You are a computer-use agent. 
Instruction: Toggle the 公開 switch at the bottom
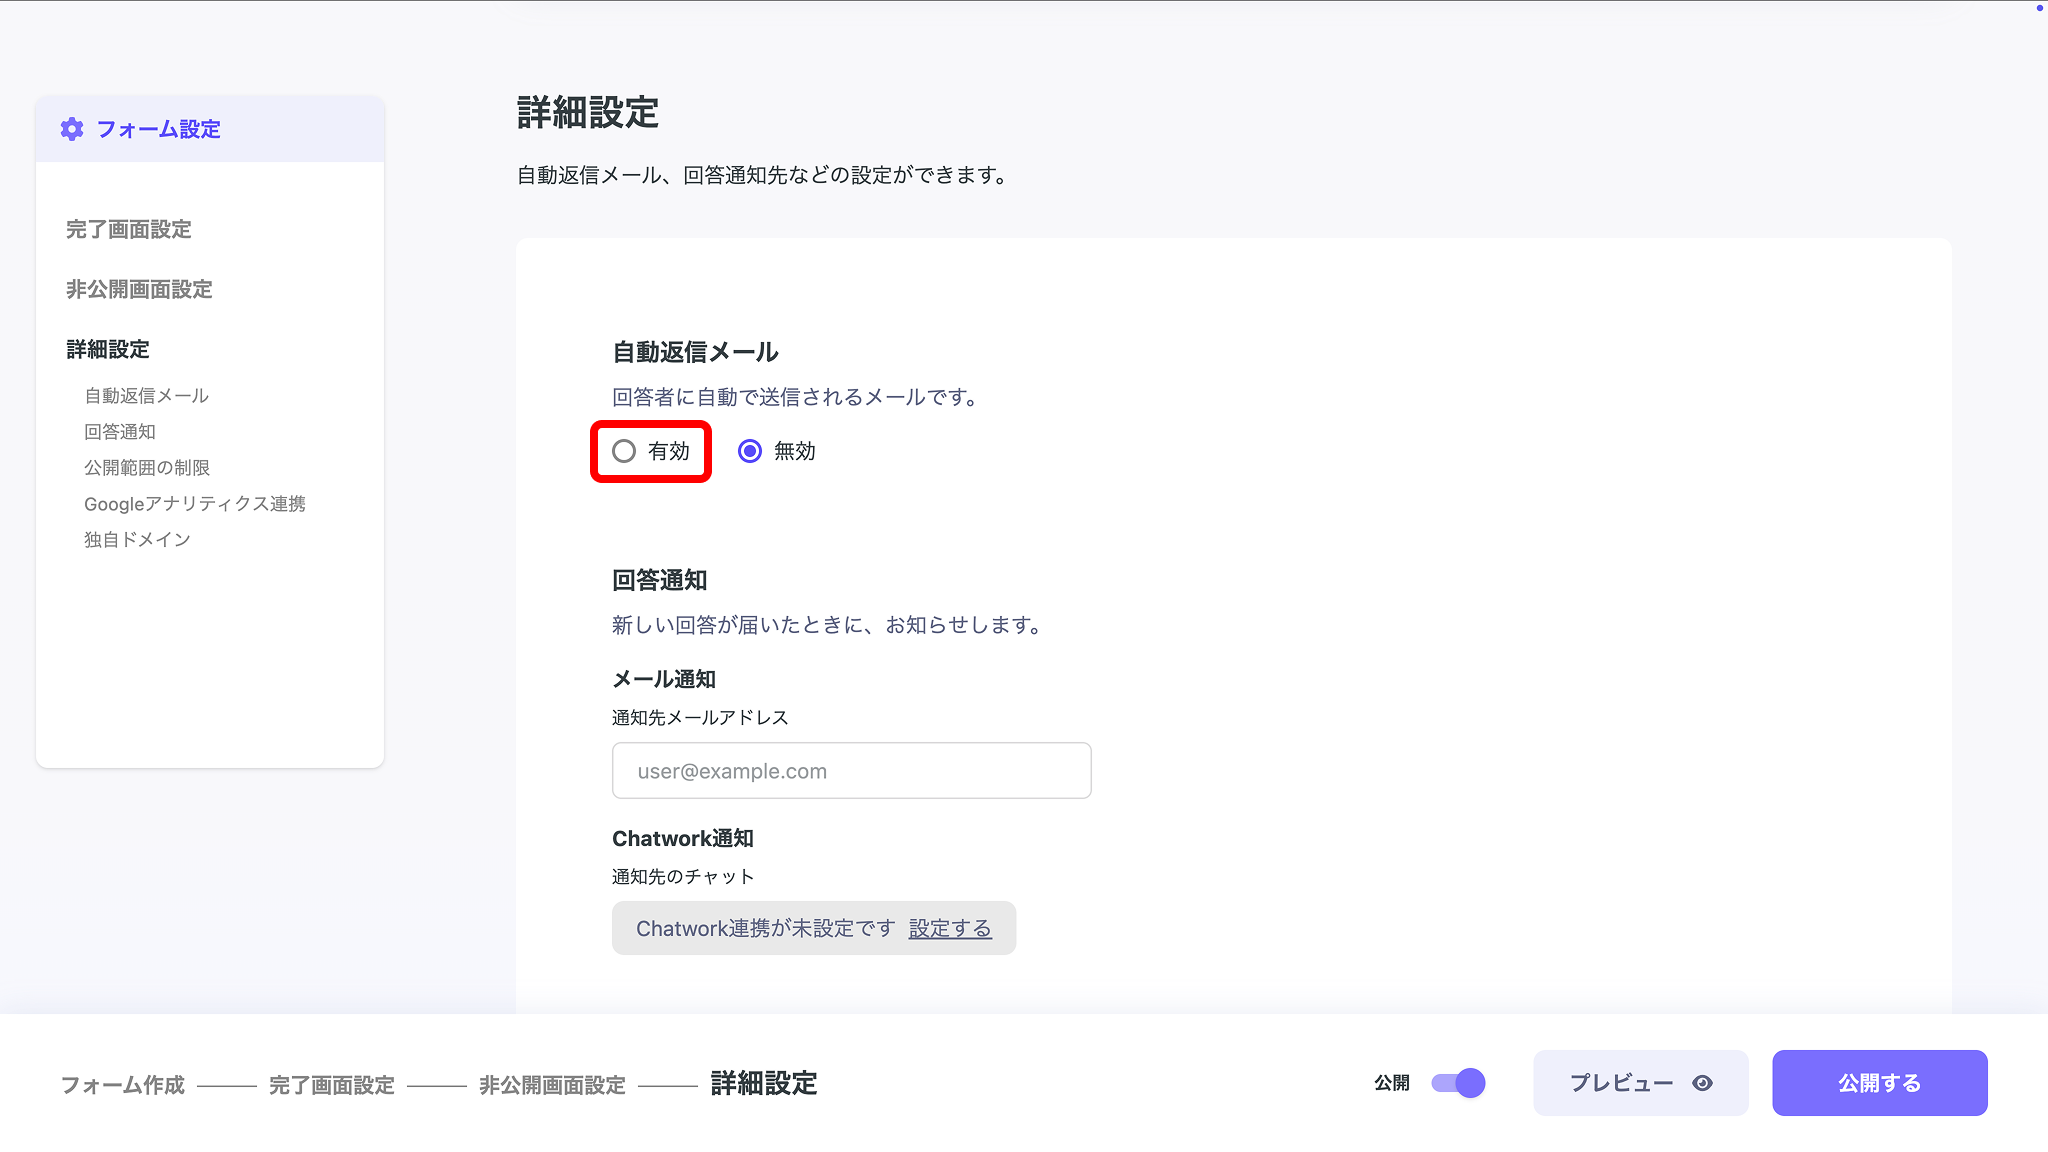[1458, 1082]
